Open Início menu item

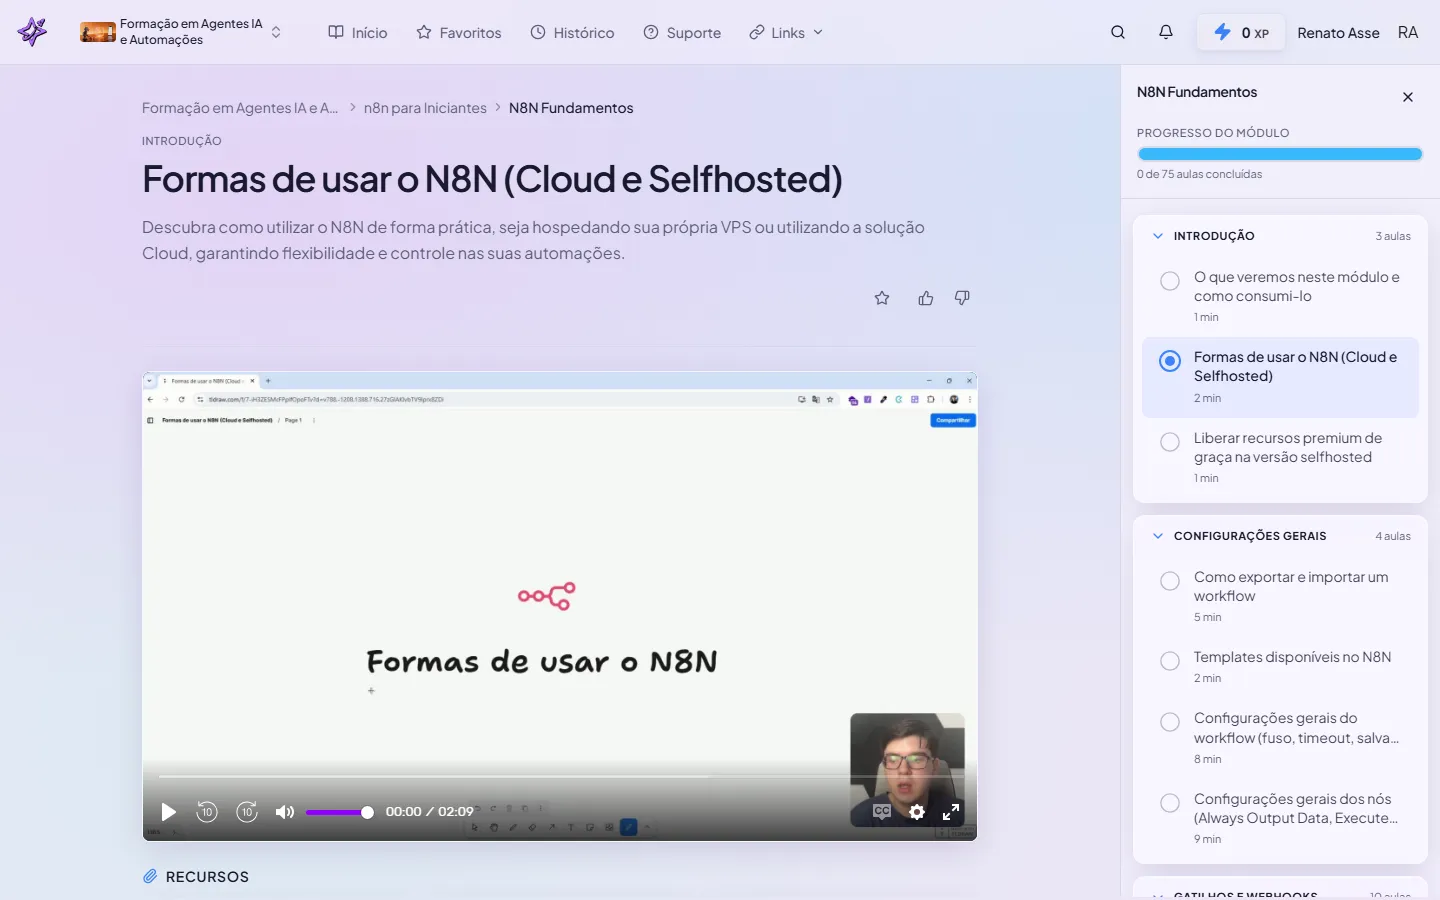[358, 32]
